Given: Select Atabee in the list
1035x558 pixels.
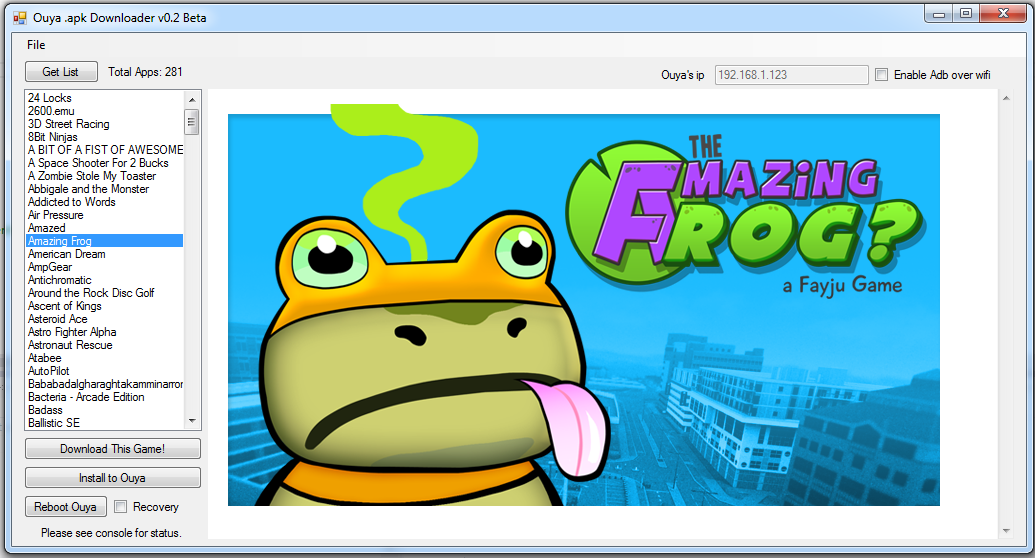Looking at the screenshot, I should point(104,358).
